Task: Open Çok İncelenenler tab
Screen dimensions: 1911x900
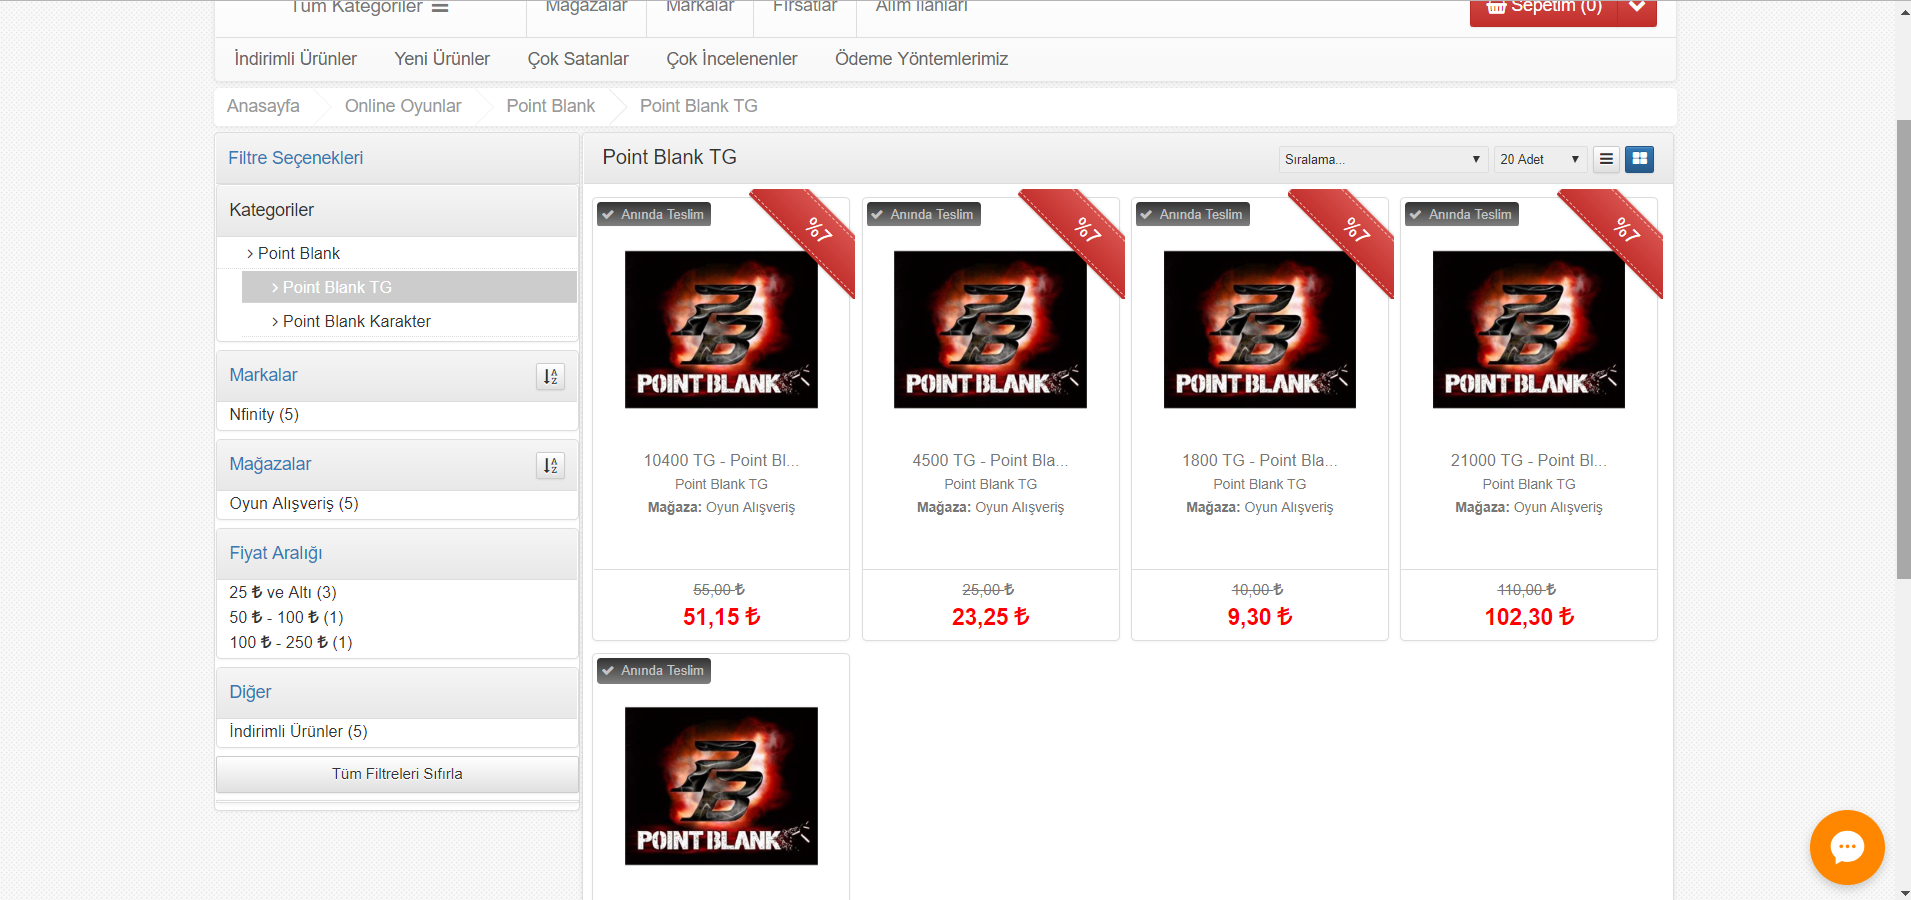Action: (732, 59)
